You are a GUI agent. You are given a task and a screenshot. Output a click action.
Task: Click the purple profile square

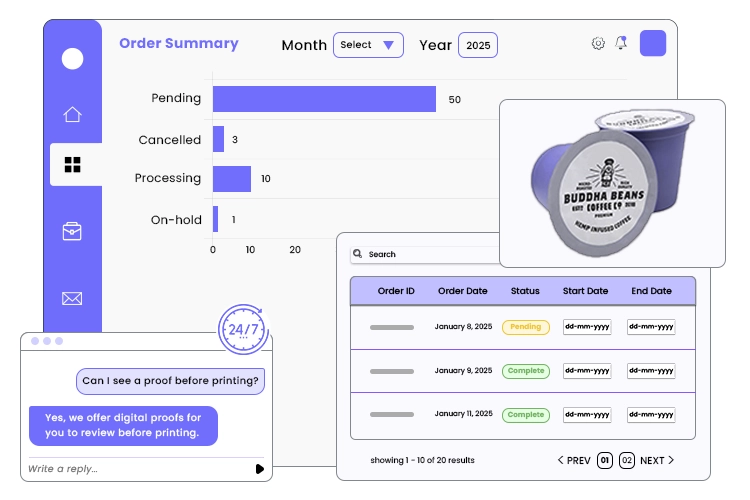pos(653,43)
